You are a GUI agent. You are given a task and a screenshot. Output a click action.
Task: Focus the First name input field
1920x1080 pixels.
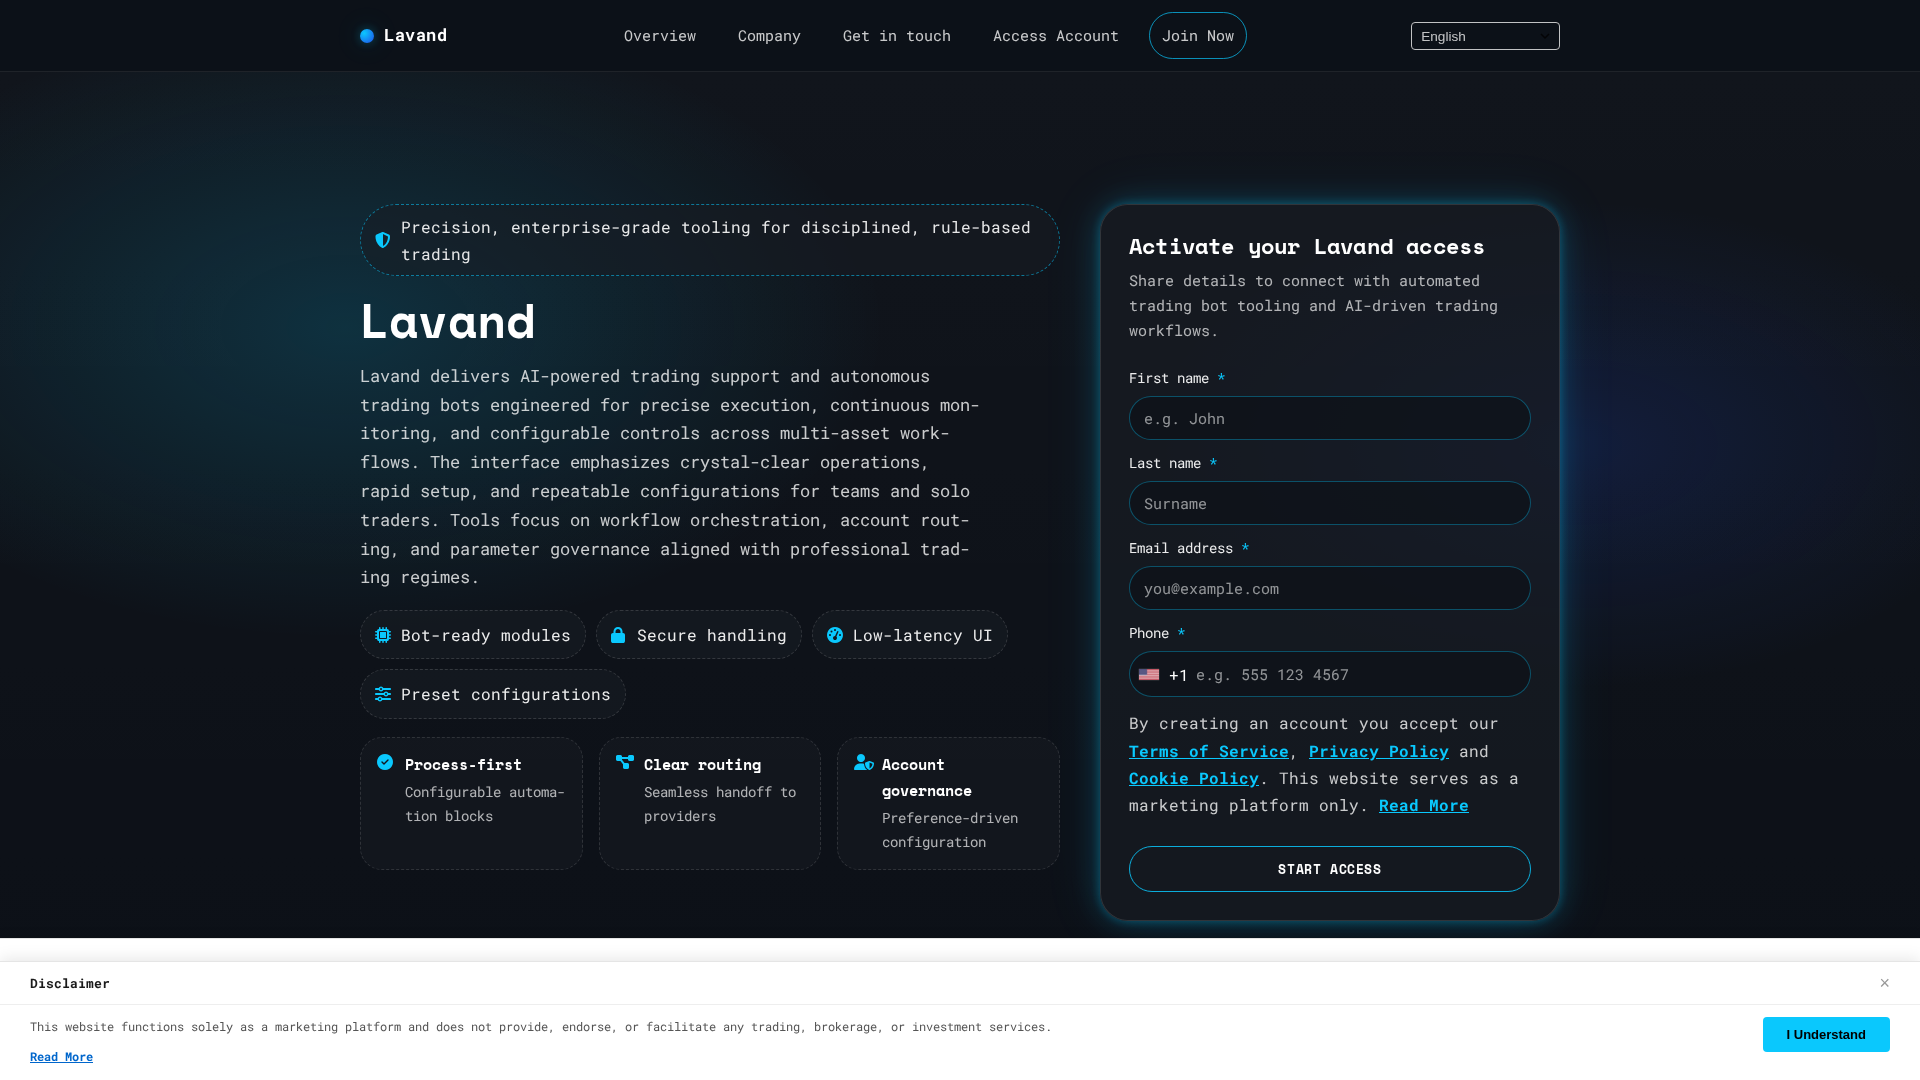coord(1330,418)
